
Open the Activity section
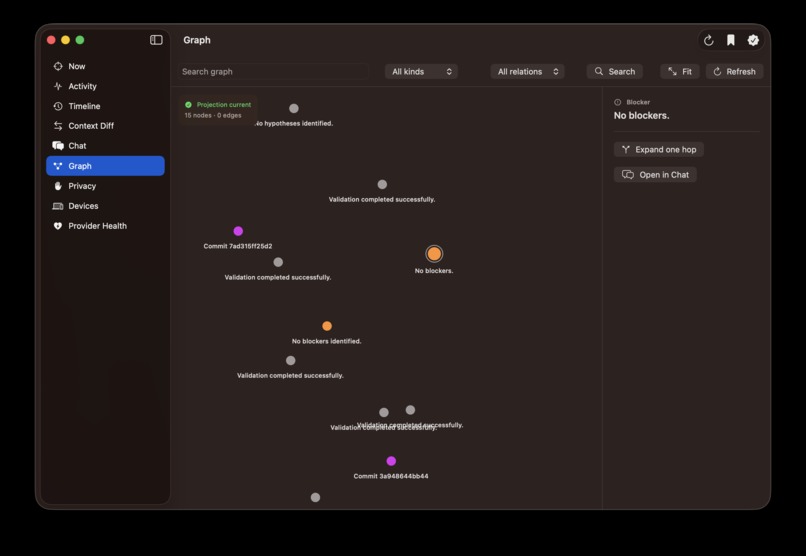tap(105, 86)
